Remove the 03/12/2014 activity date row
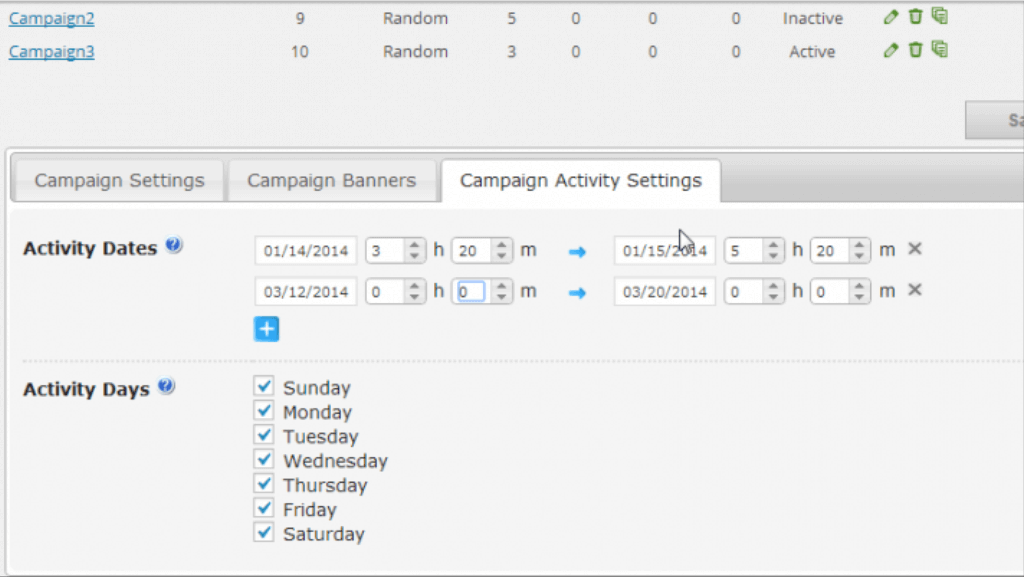 pos(914,290)
